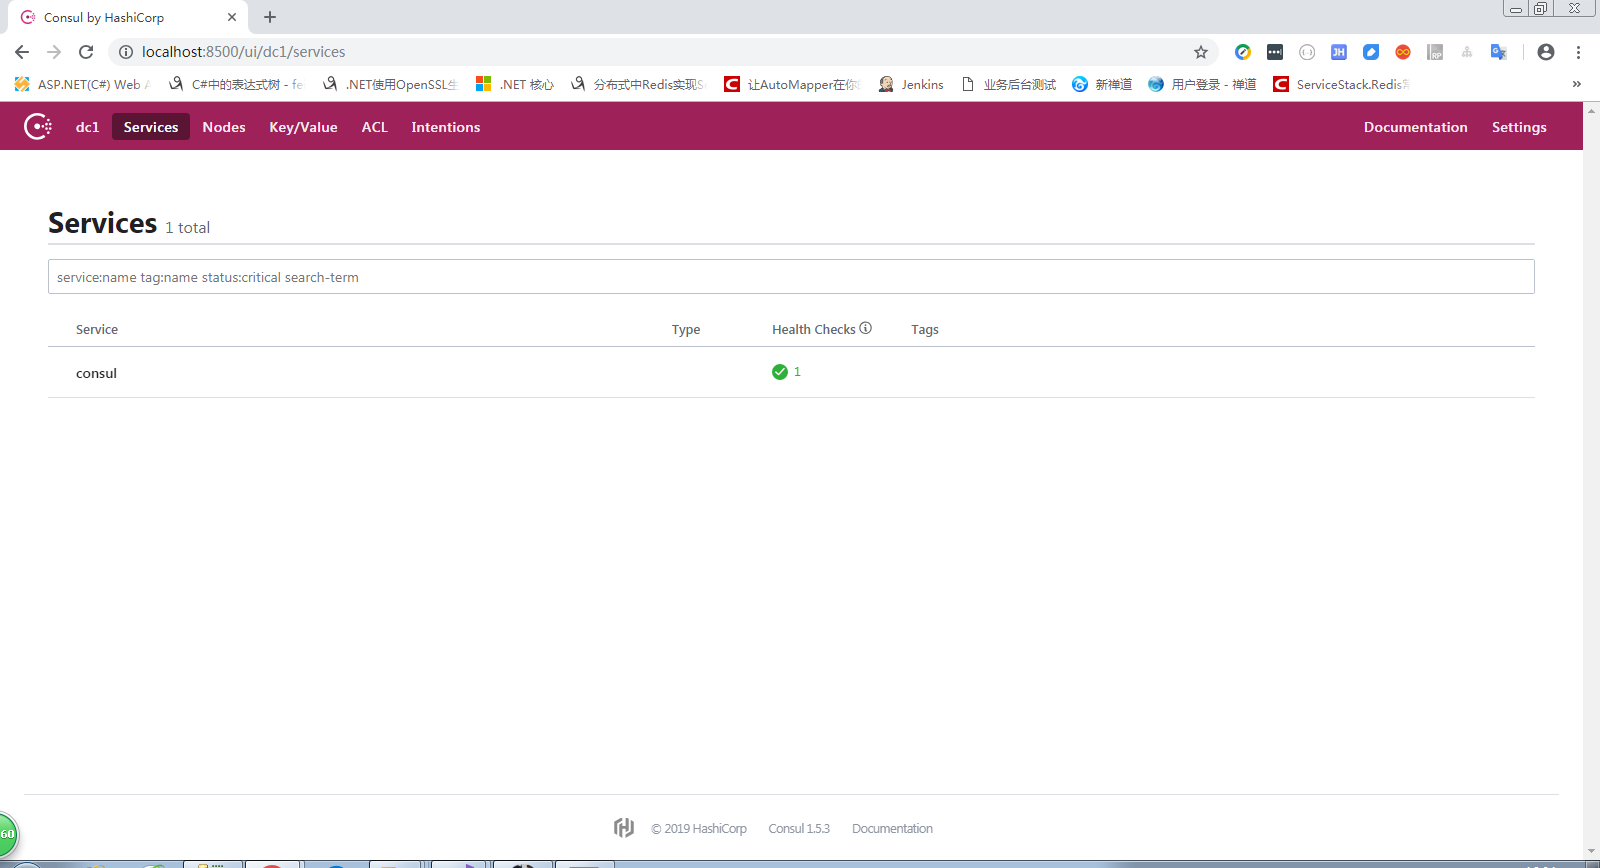1600x868 pixels.
Task: Open the Key/Value tab
Action: pyautogui.click(x=303, y=127)
